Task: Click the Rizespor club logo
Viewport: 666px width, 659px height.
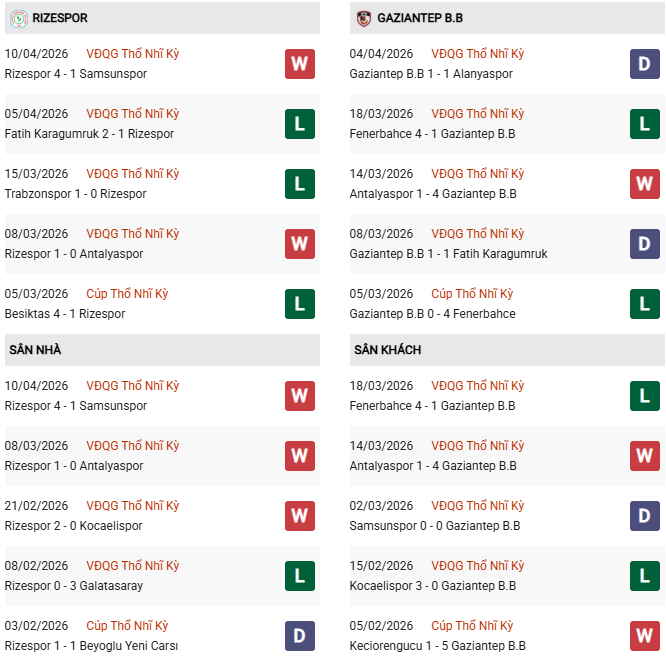Action: [18, 18]
